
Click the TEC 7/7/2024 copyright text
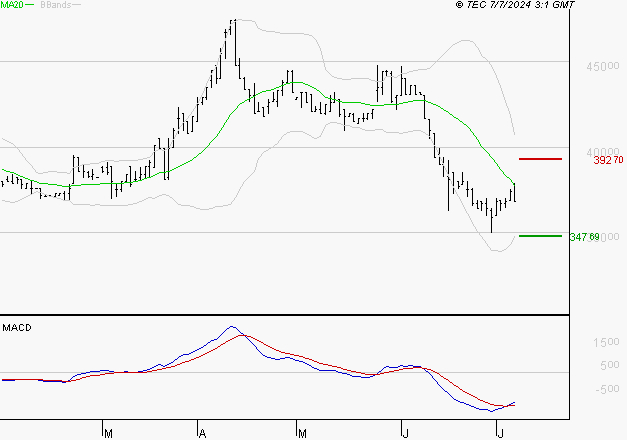pyautogui.click(x=515, y=5)
